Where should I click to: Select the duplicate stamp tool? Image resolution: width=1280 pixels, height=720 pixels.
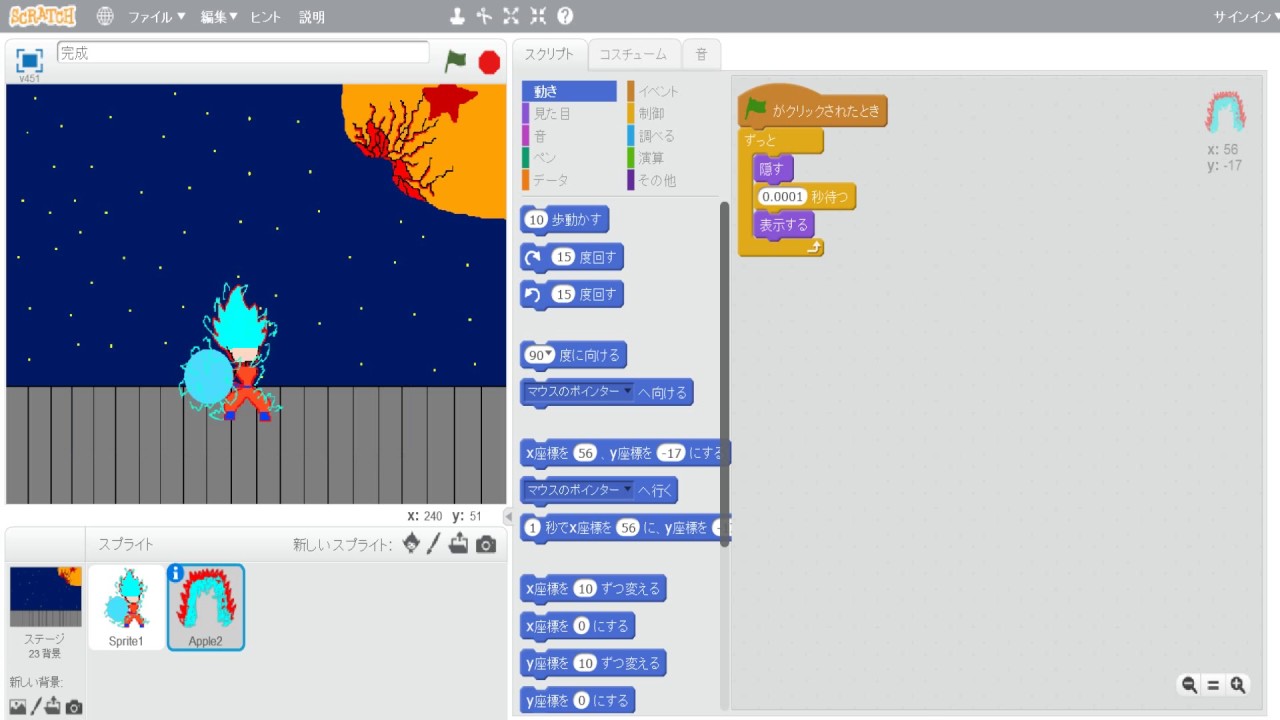coord(457,16)
